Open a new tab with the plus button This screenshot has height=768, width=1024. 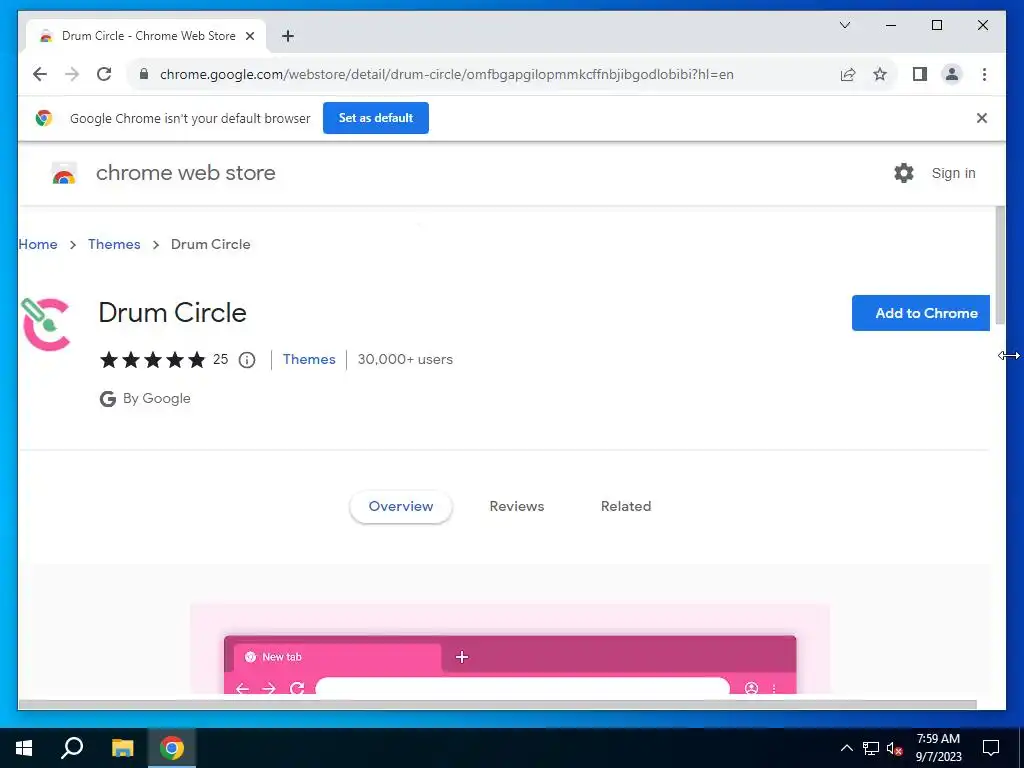point(288,36)
